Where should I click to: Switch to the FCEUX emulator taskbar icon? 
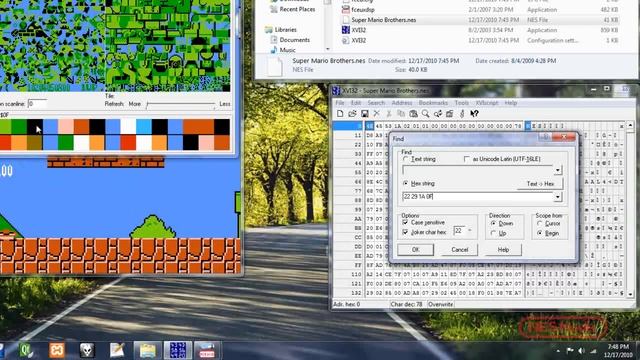click(x=207, y=350)
